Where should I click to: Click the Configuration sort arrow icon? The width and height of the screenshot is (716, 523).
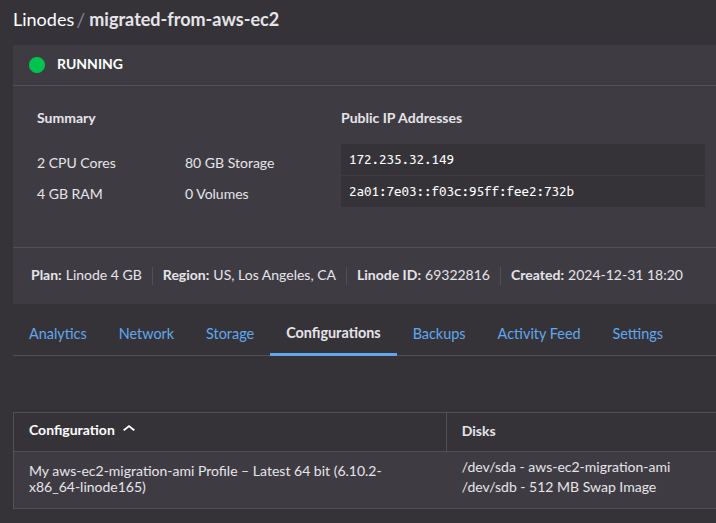pyautogui.click(x=129, y=428)
